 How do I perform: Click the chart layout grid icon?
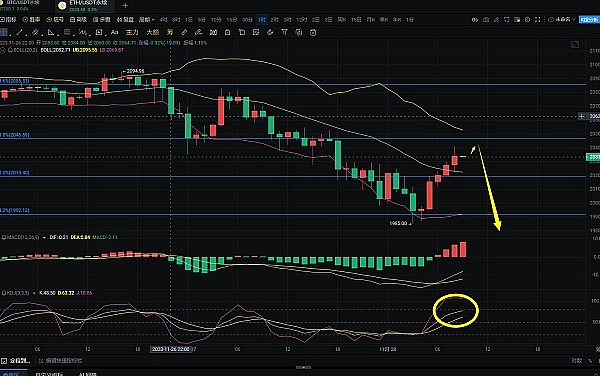[x=517, y=20]
